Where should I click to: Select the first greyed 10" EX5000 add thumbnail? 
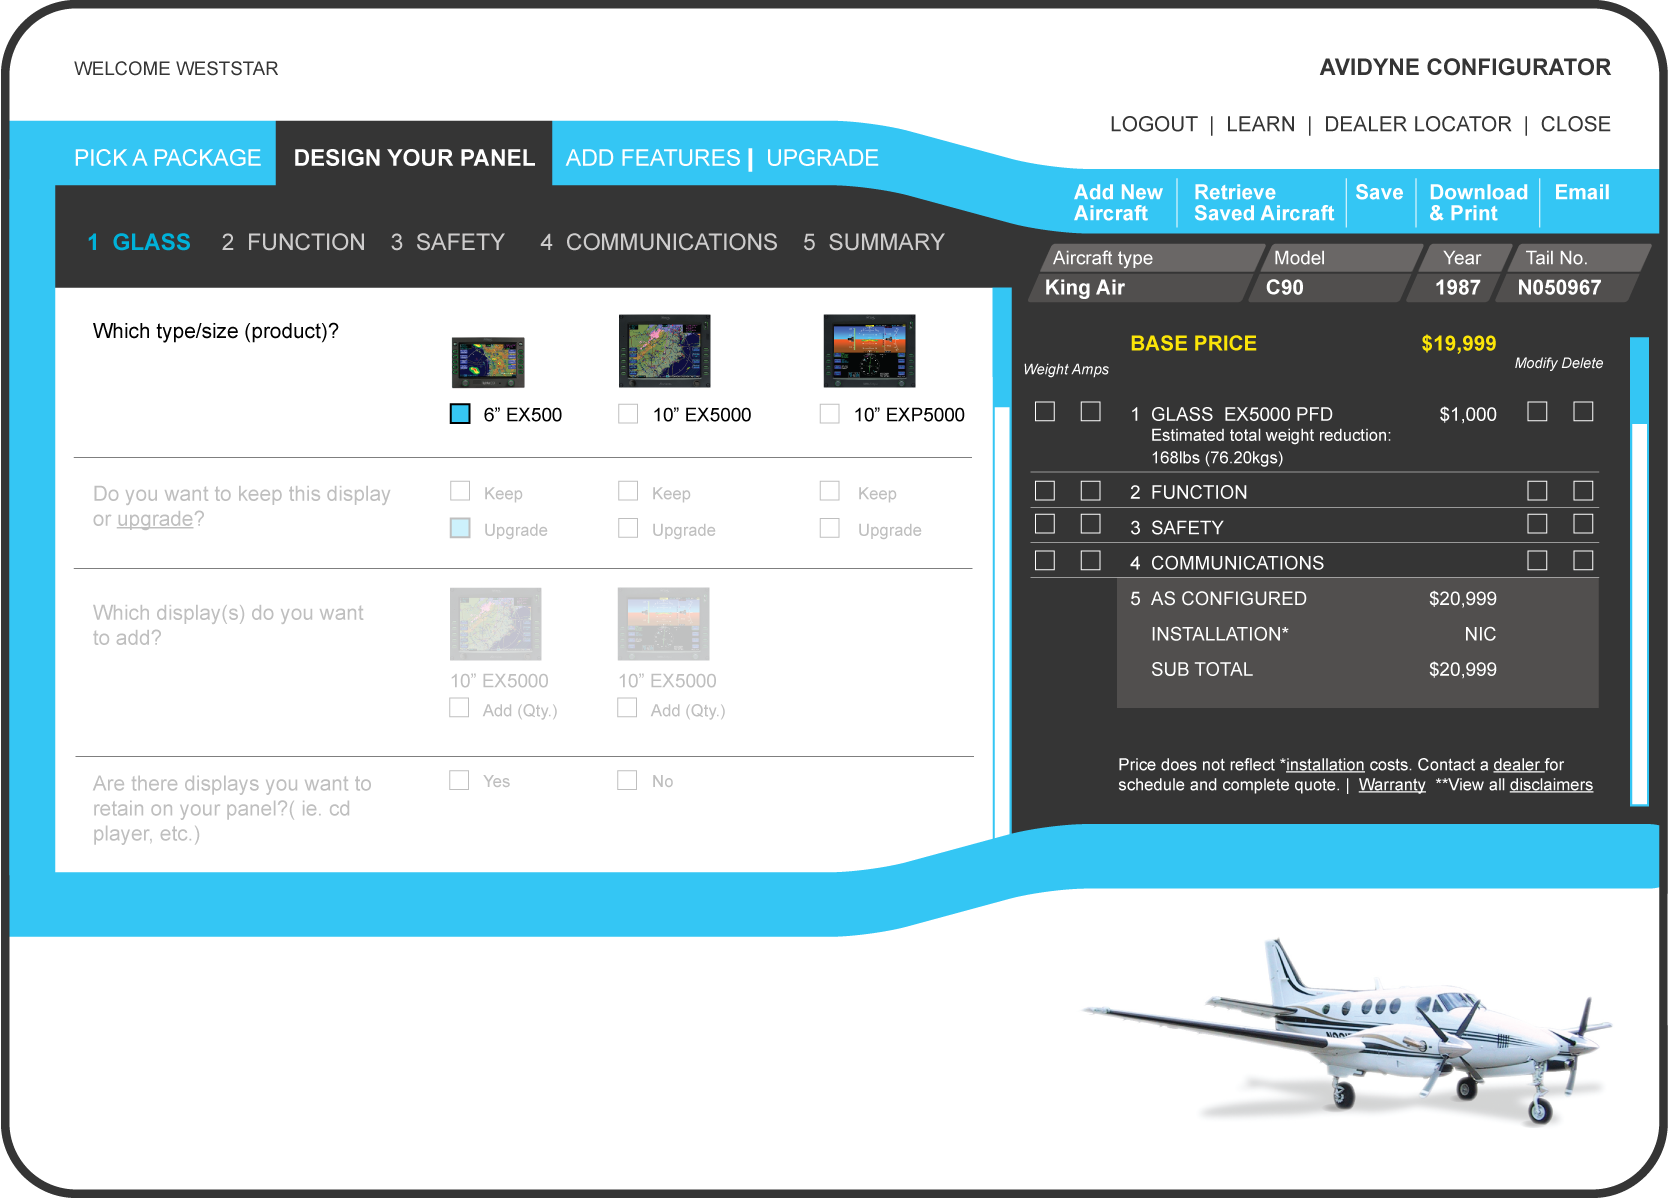[x=495, y=624]
